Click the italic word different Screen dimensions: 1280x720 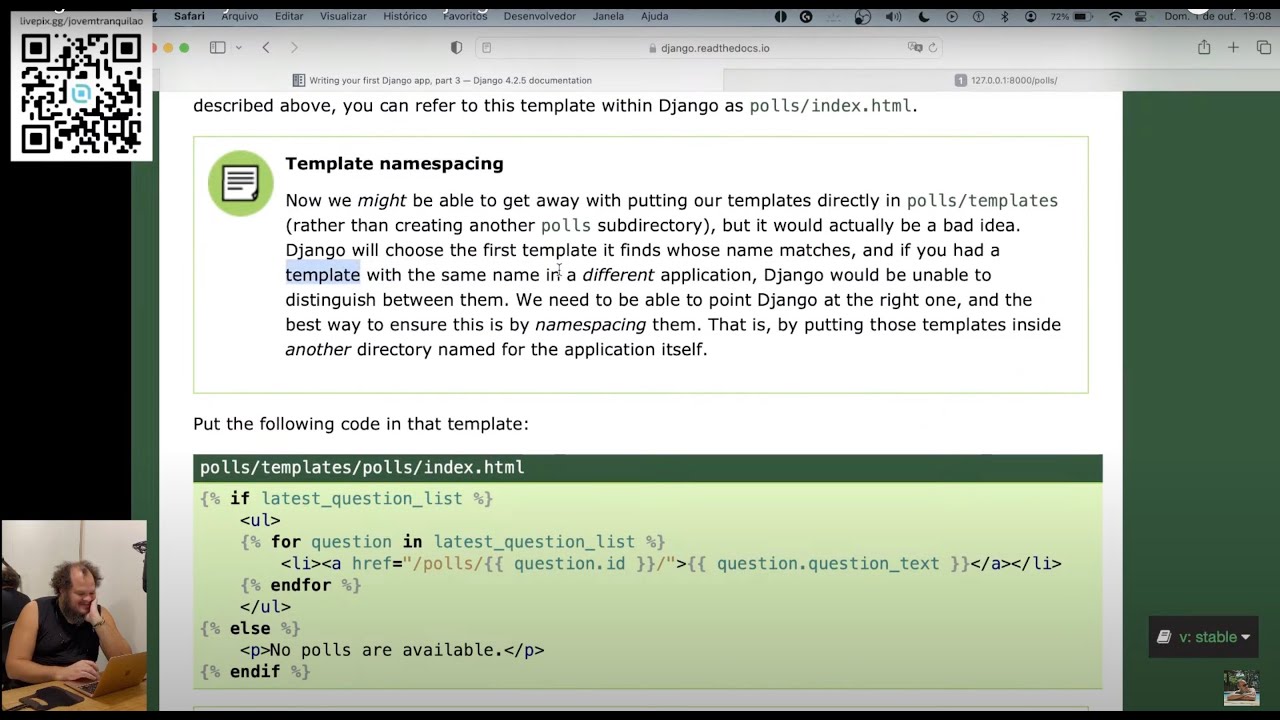[x=618, y=275]
